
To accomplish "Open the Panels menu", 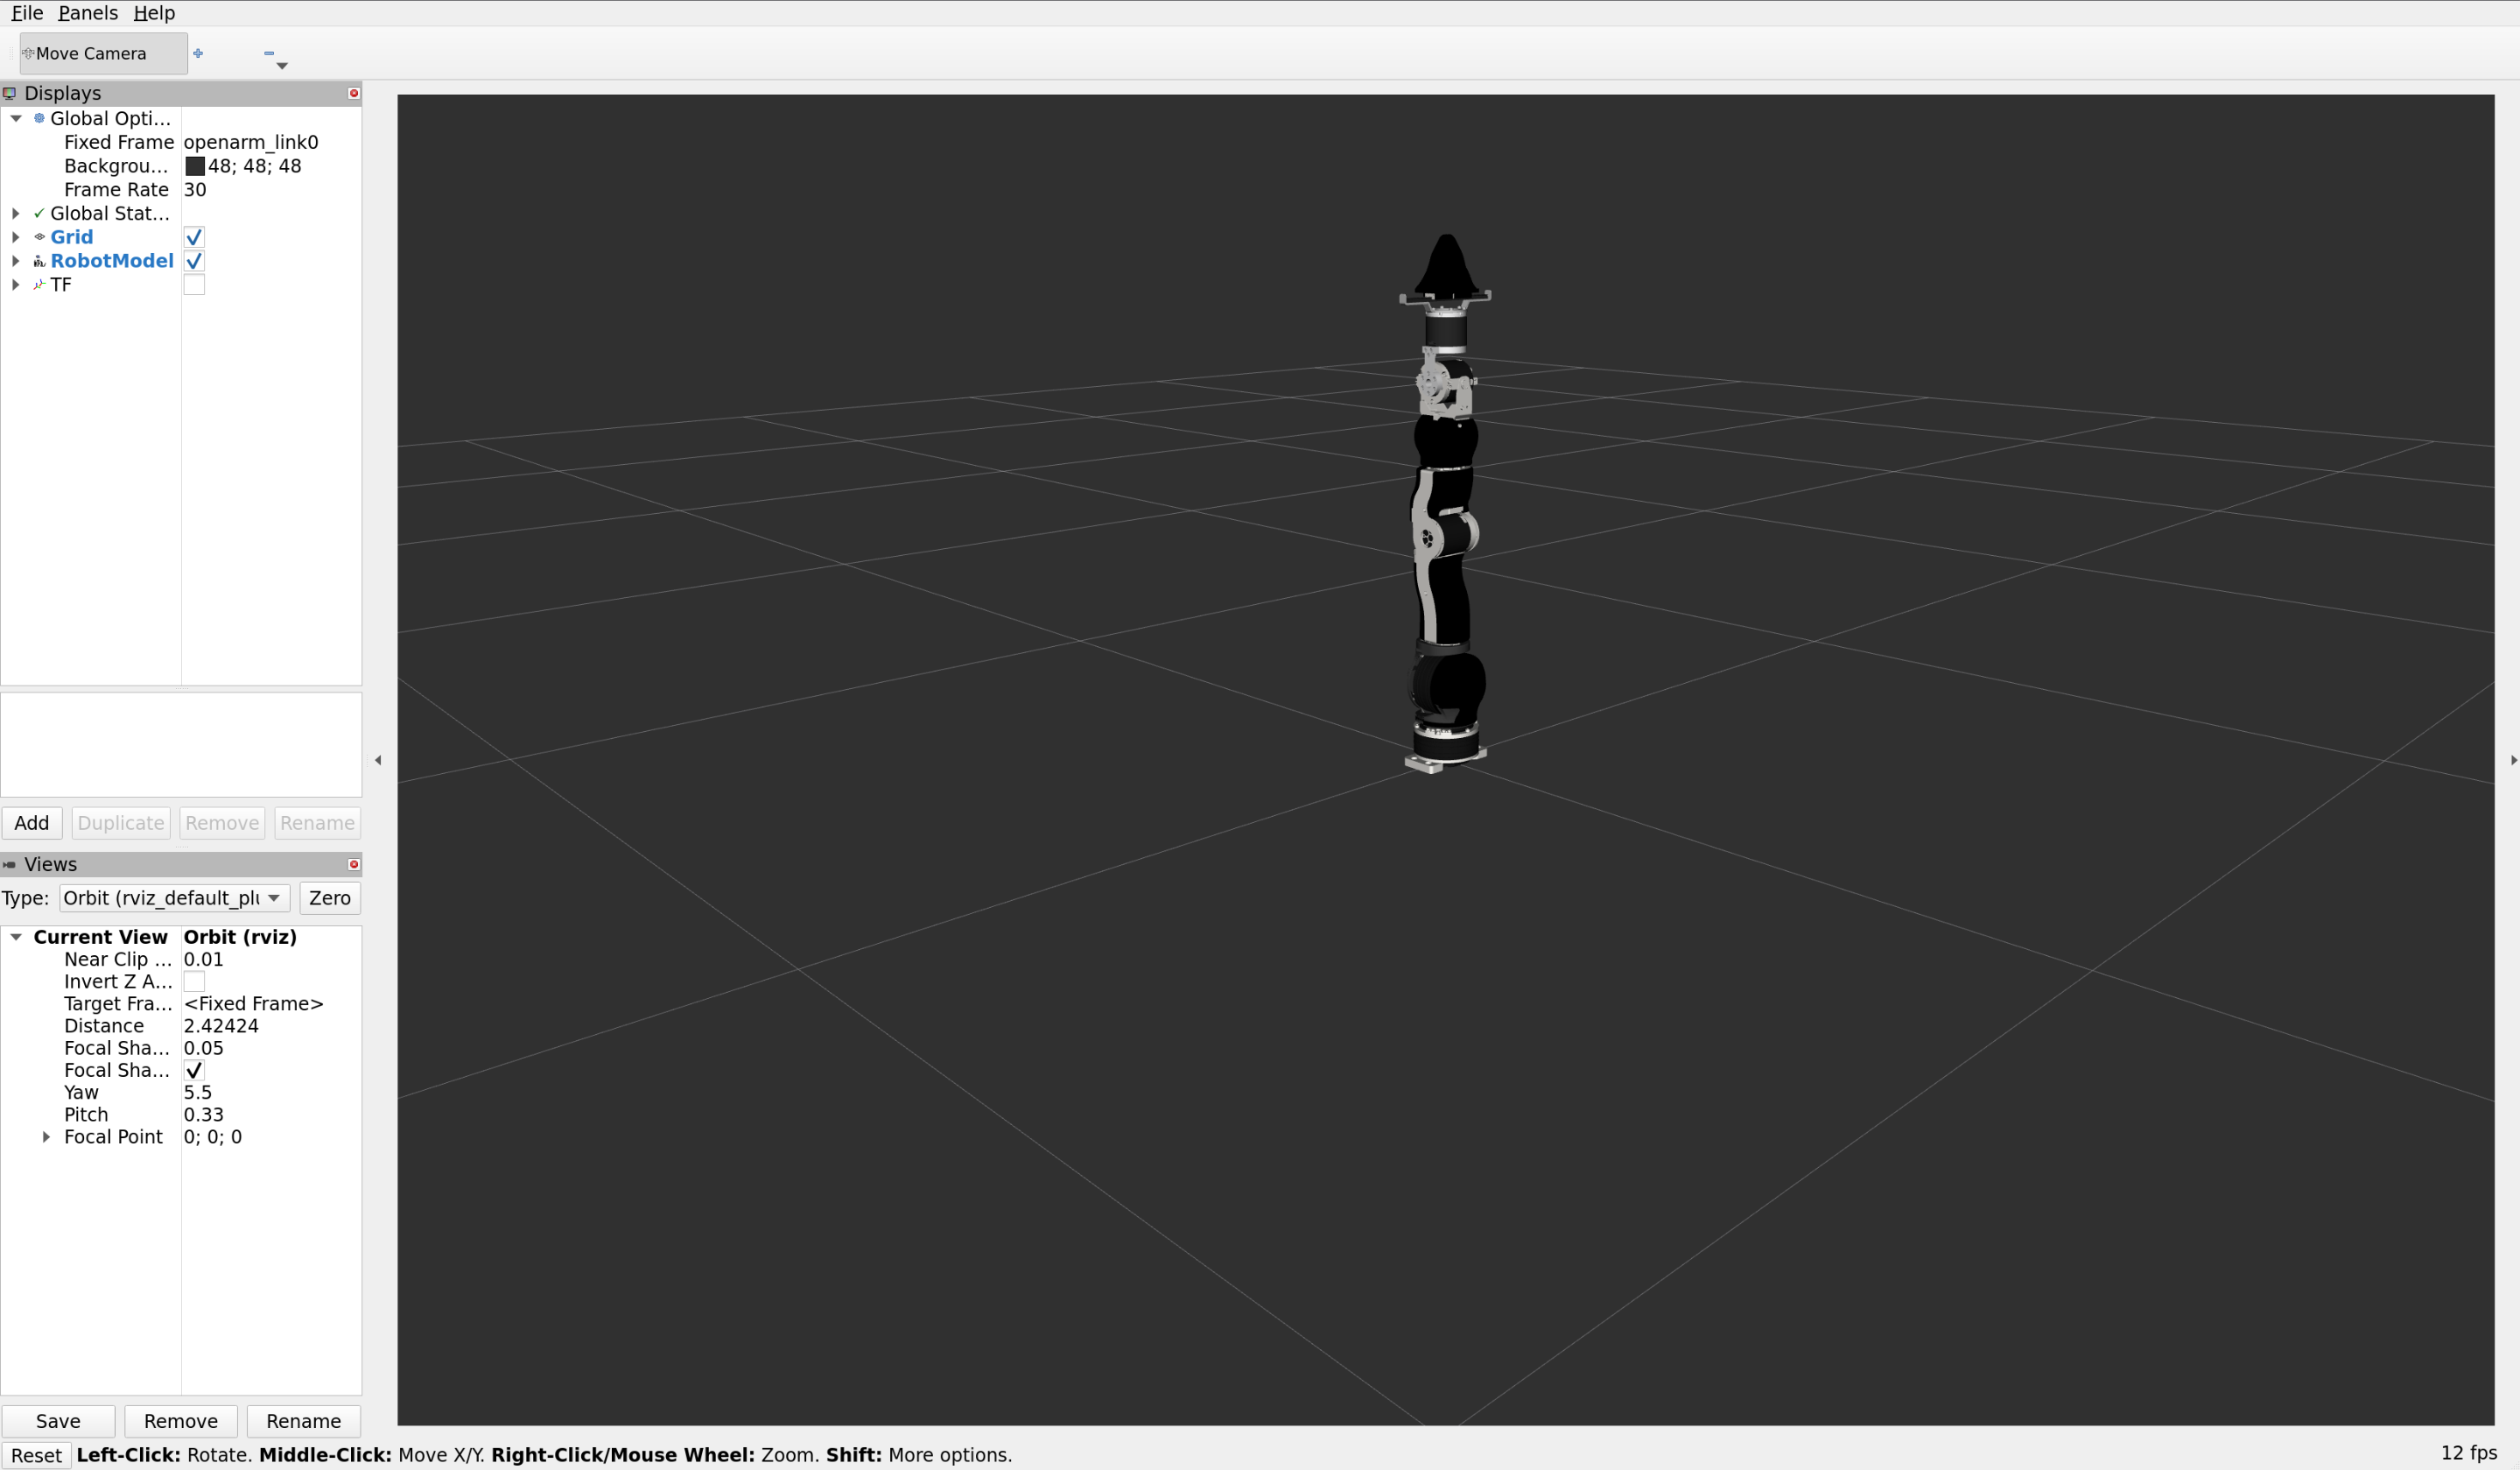I will pyautogui.click(x=88, y=13).
